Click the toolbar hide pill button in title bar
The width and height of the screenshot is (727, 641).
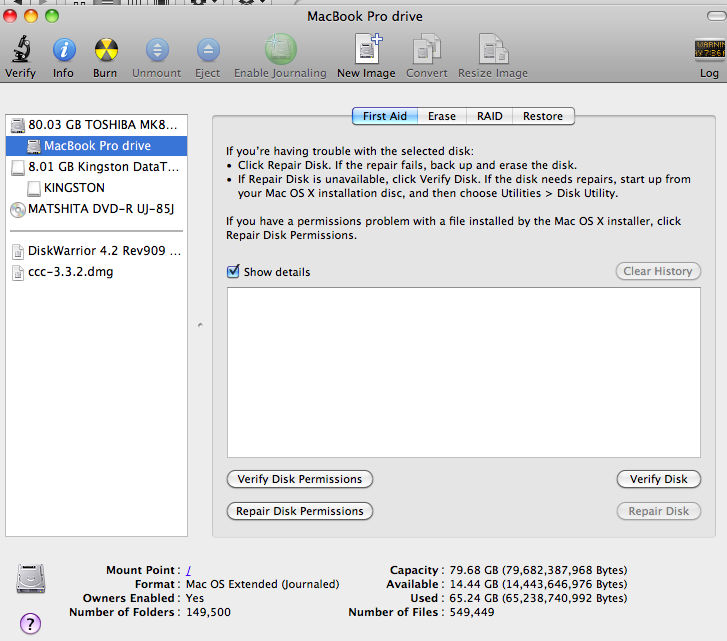717,16
